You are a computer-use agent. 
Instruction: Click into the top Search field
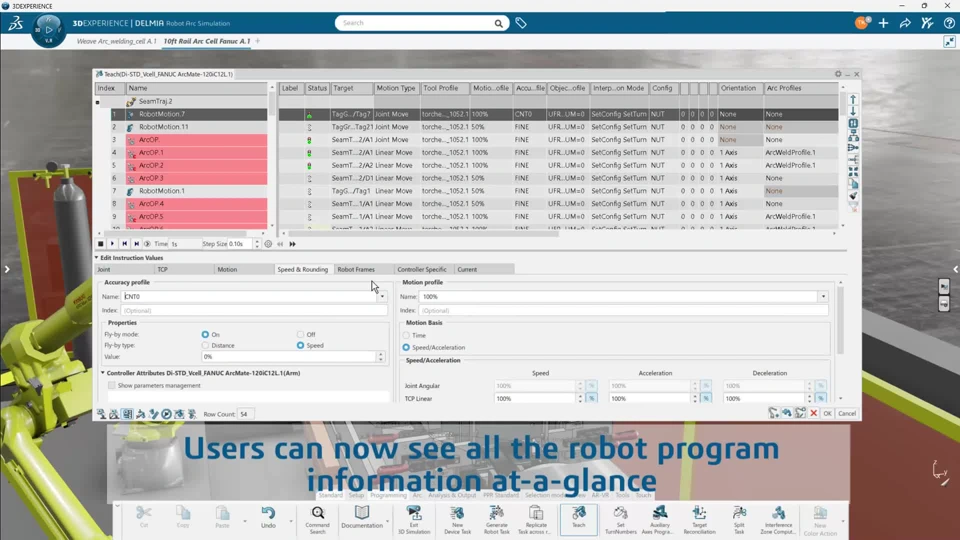click(415, 23)
